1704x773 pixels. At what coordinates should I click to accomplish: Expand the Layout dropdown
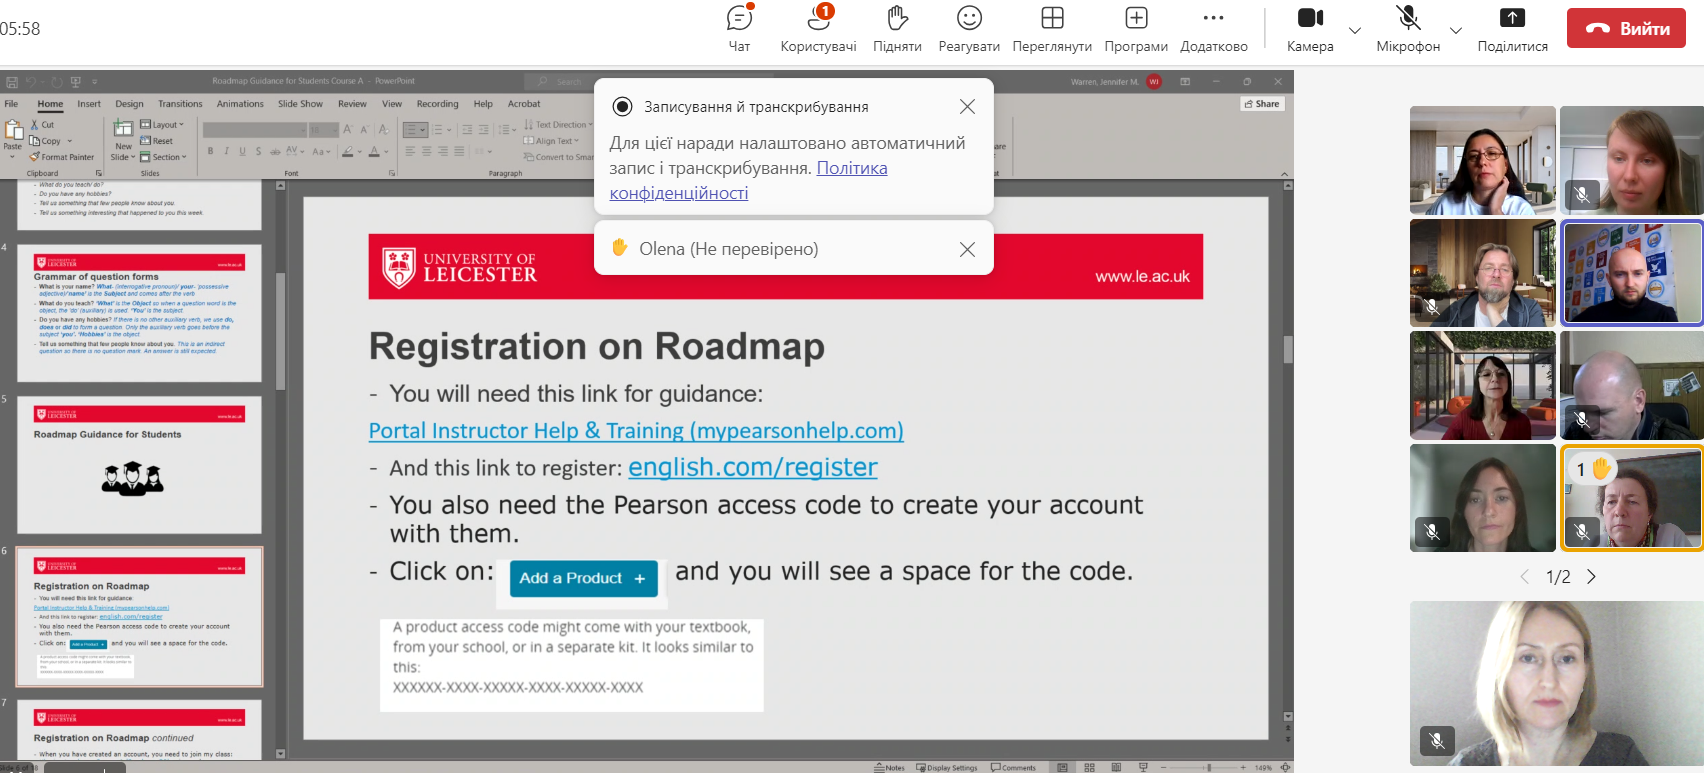pos(162,125)
